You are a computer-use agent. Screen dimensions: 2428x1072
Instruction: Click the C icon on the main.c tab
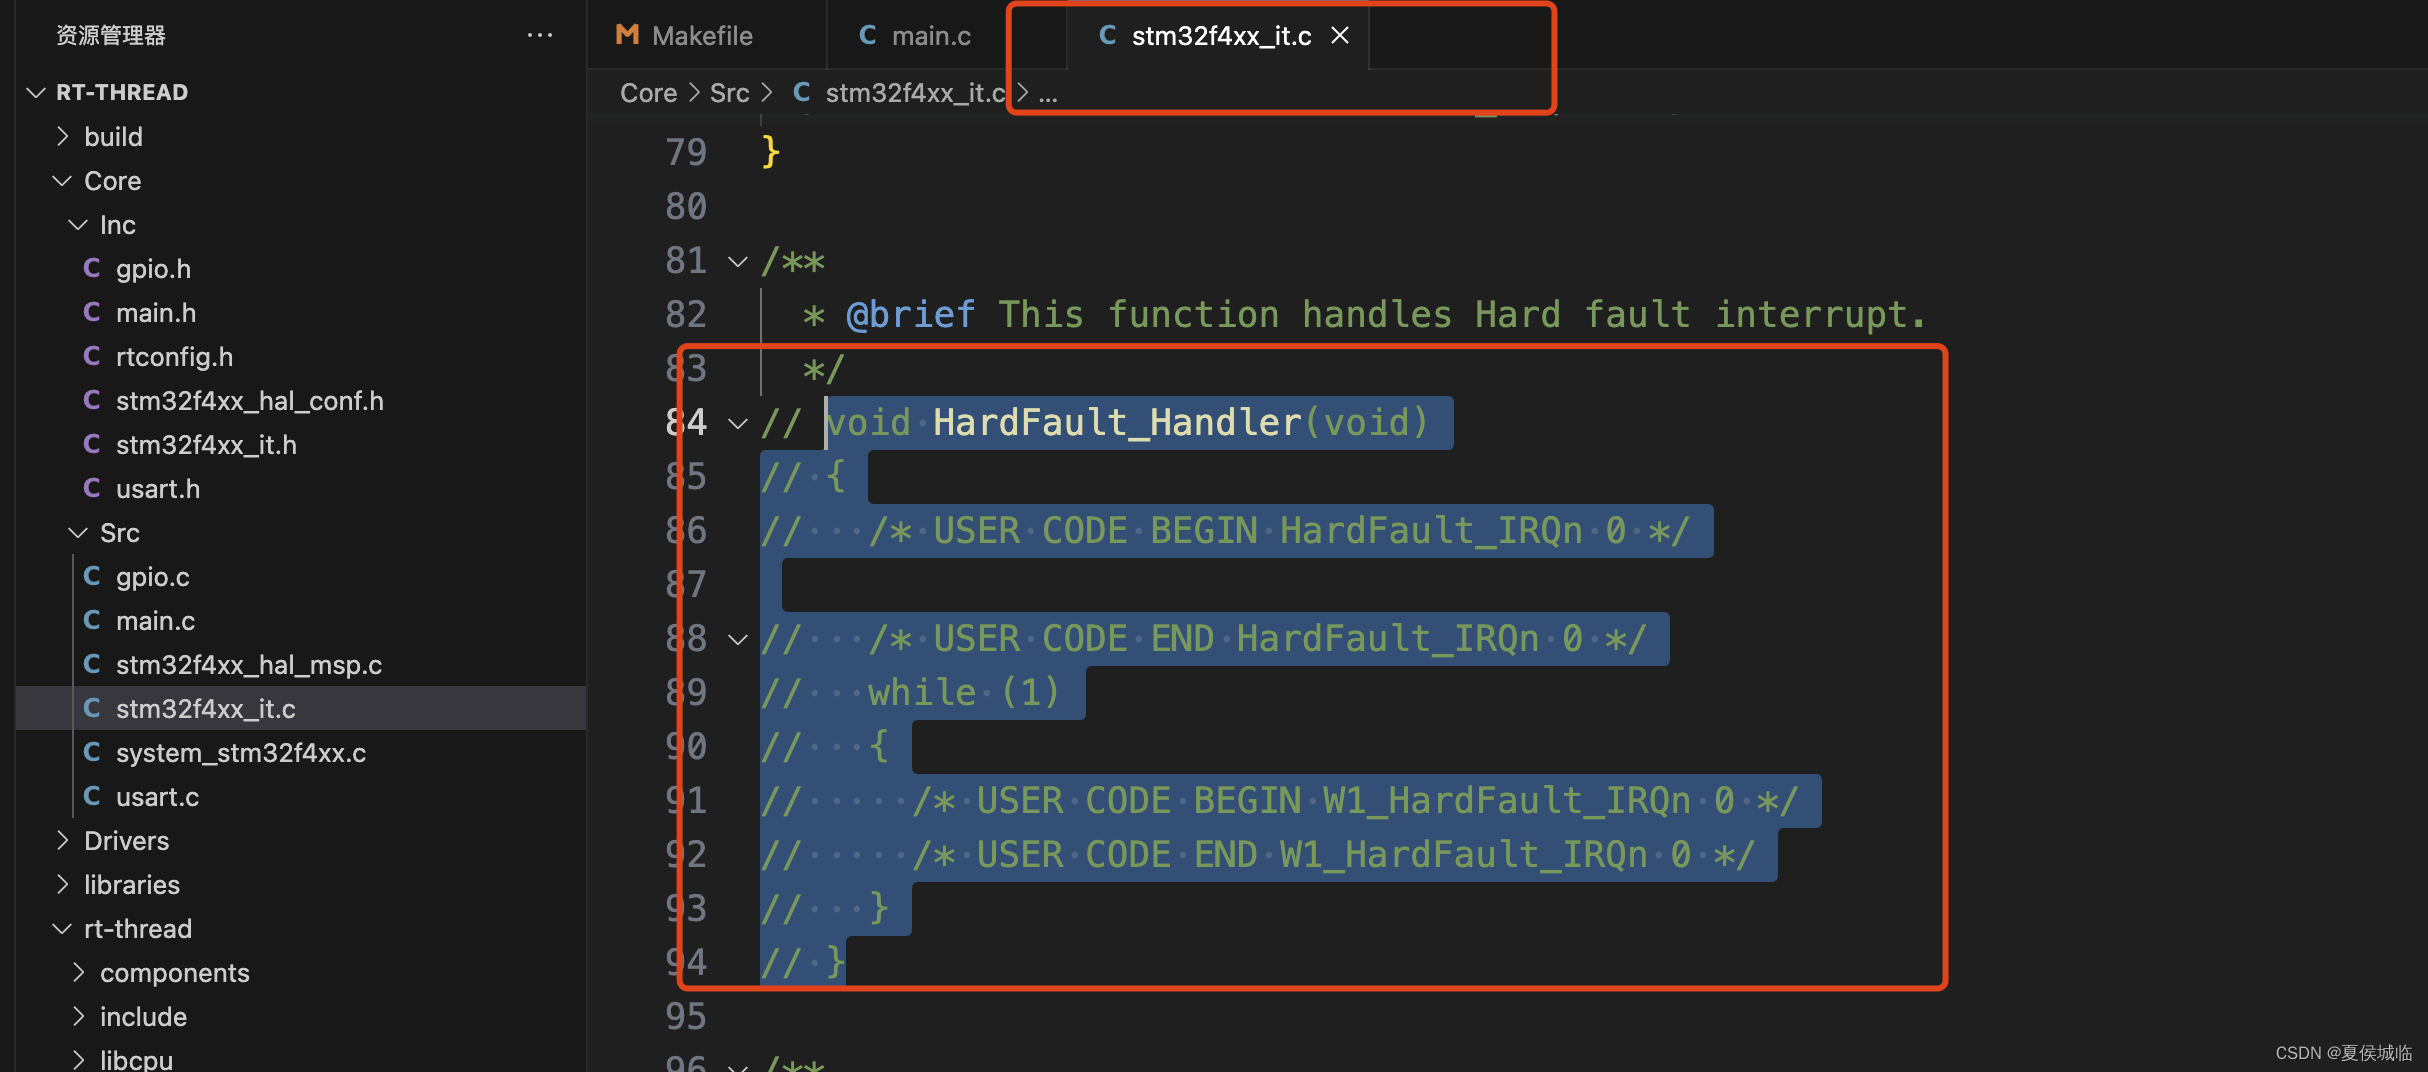[867, 35]
